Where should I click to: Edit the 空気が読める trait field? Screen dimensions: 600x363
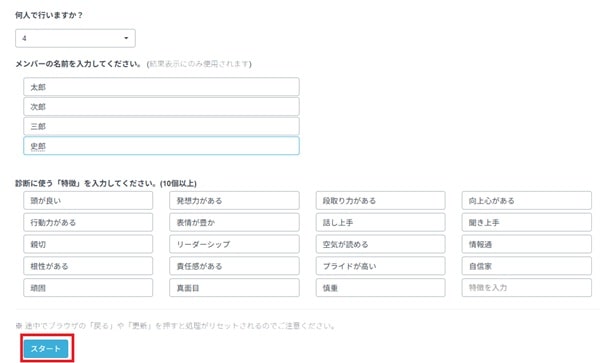pyautogui.click(x=380, y=244)
